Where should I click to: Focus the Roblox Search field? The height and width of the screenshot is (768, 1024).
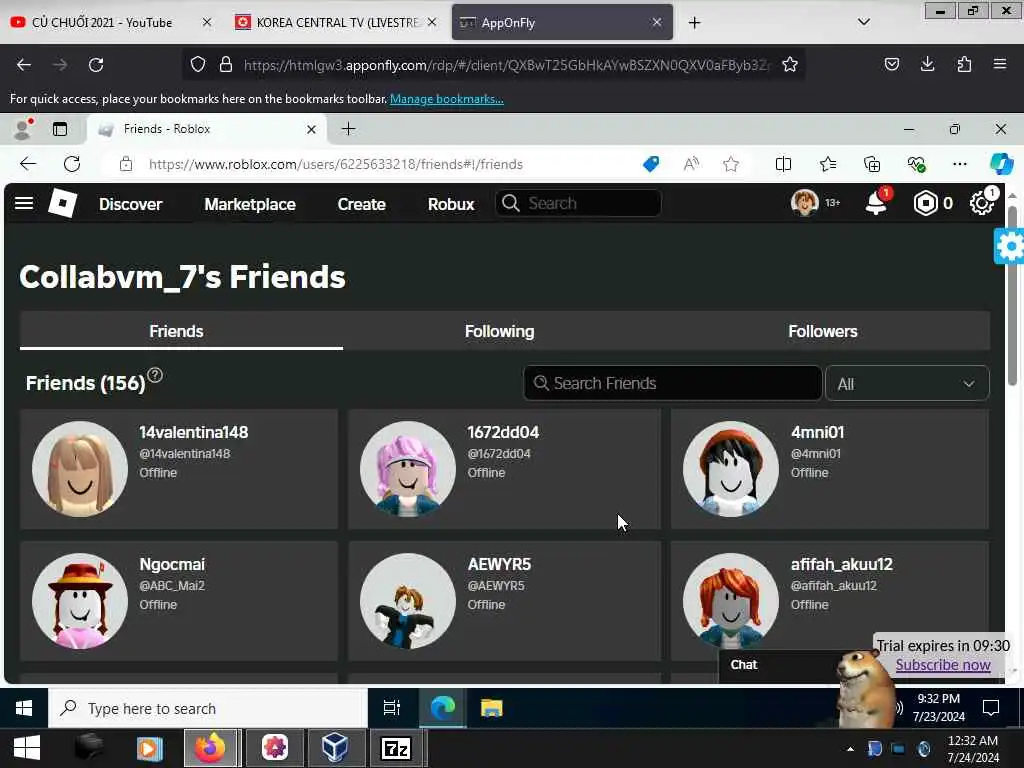point(579,203)
